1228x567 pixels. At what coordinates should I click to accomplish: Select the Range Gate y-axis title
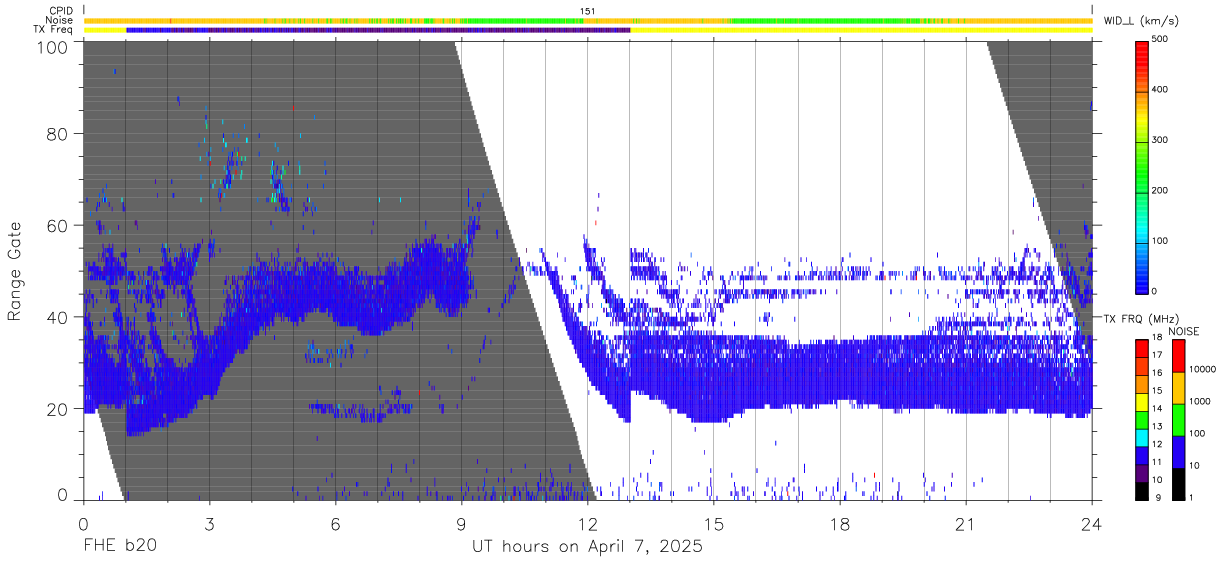pos(15,272)
